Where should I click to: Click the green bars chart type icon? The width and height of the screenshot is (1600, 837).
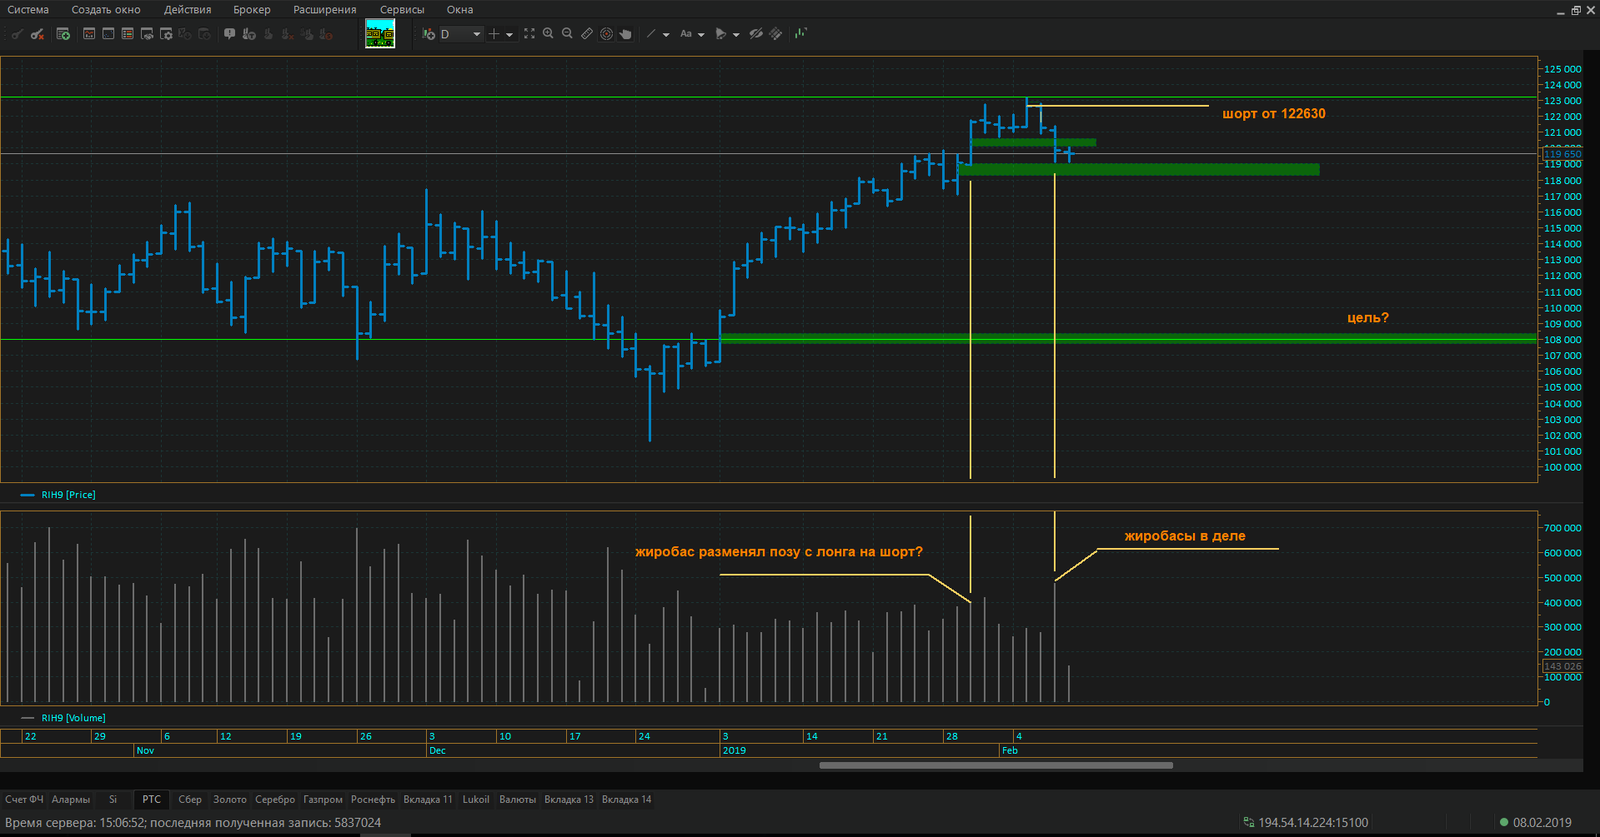[801, 34]
